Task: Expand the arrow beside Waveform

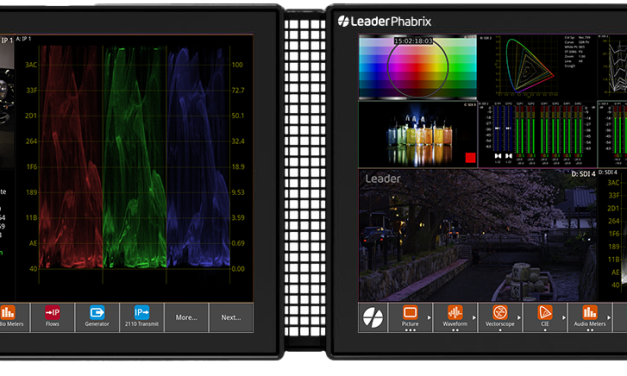Action: 474,318
